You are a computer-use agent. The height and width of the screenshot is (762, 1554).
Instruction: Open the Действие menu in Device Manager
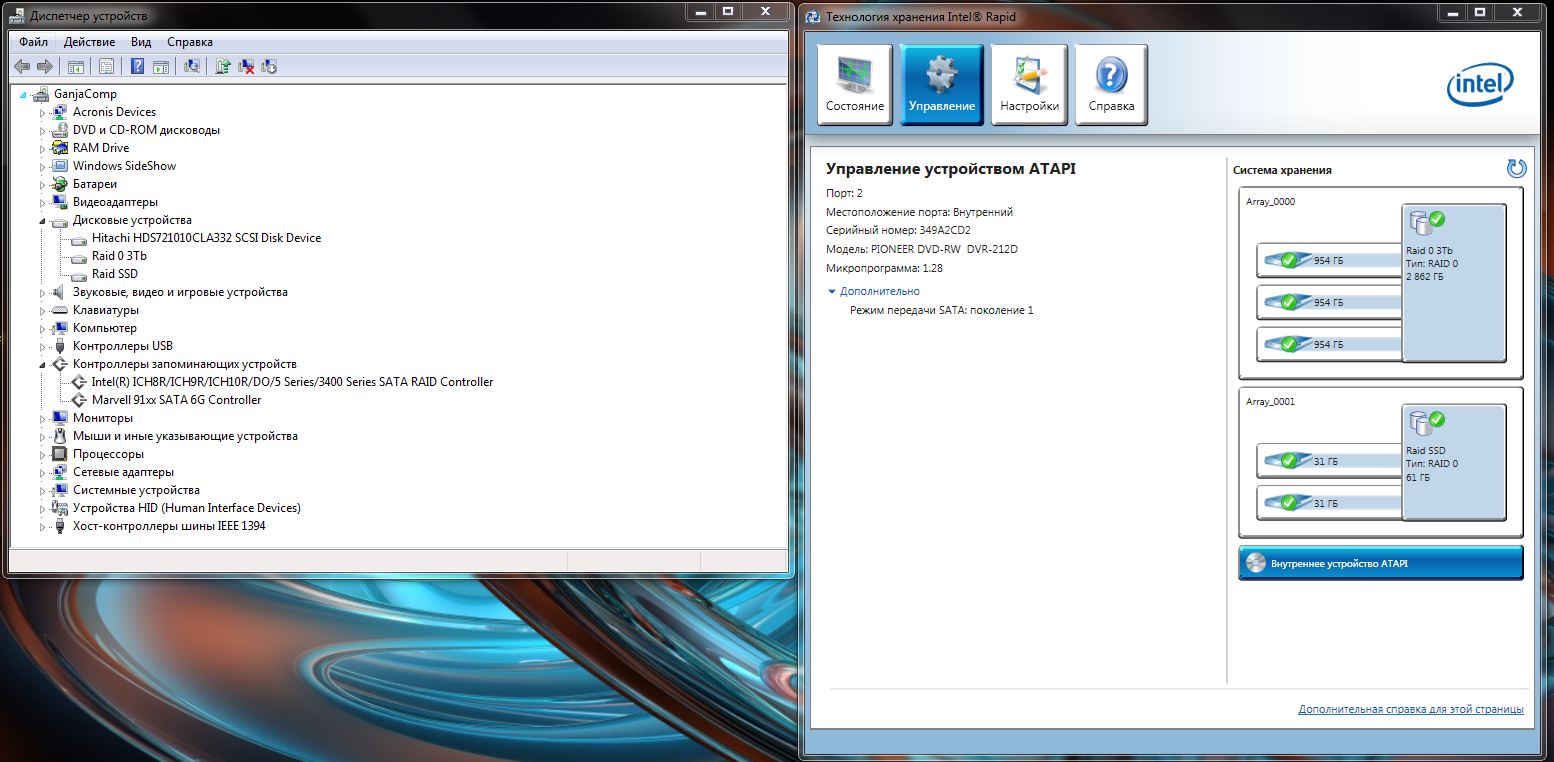(x=89, y=42)
